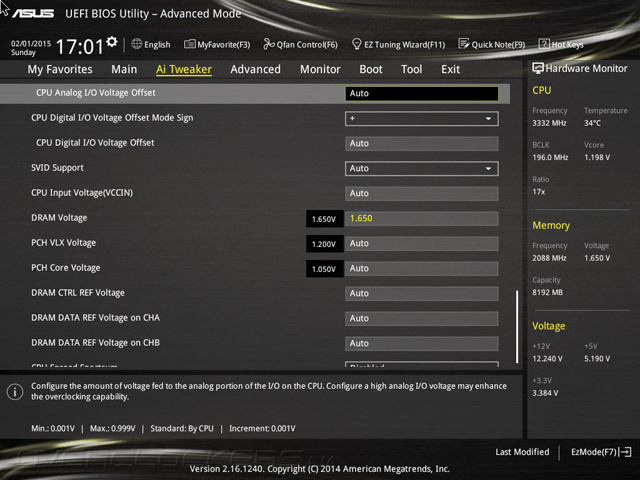Switch to the Boot tab
The width and height of the screenshot is (640, 480).
tap(371, 69)
